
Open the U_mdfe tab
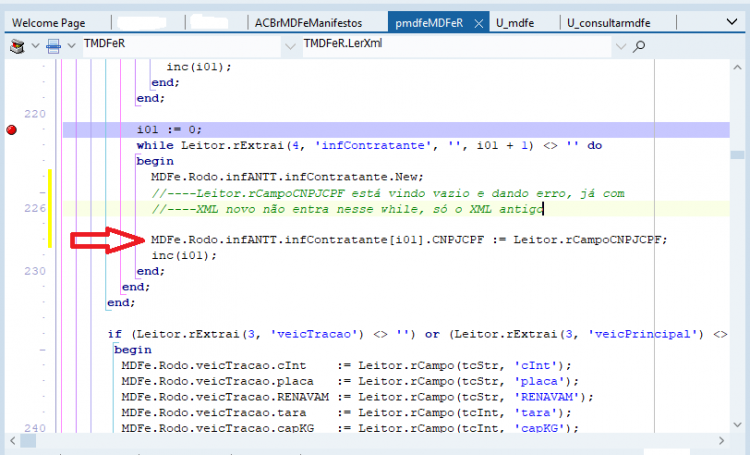515,23
